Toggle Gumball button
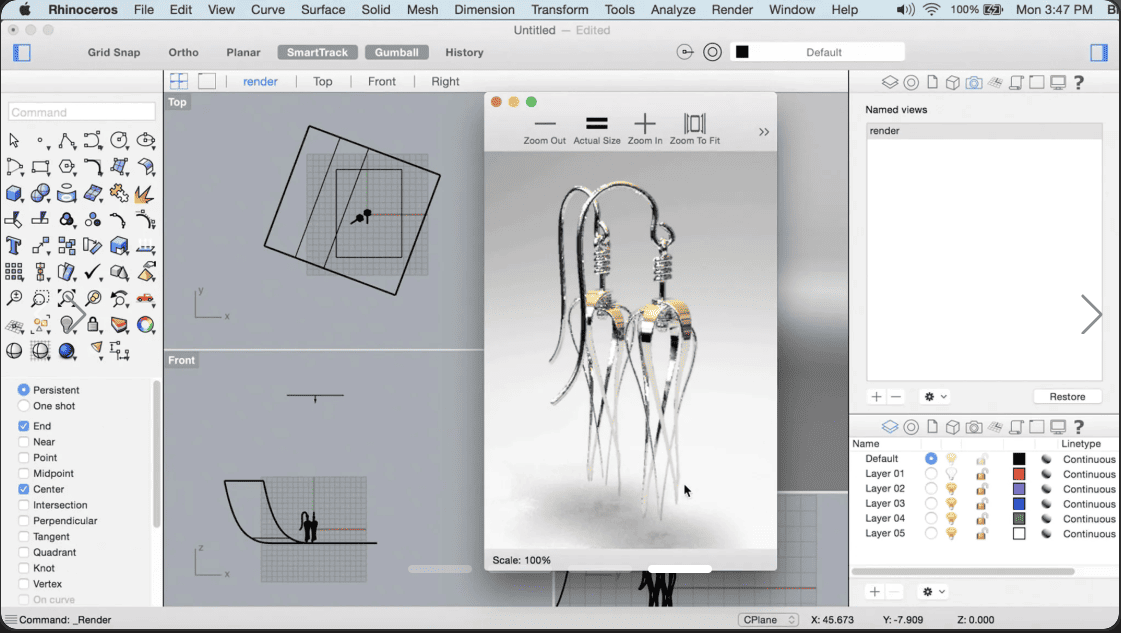The width and height of the screenshot is (1121, 633). click(397, 52)
